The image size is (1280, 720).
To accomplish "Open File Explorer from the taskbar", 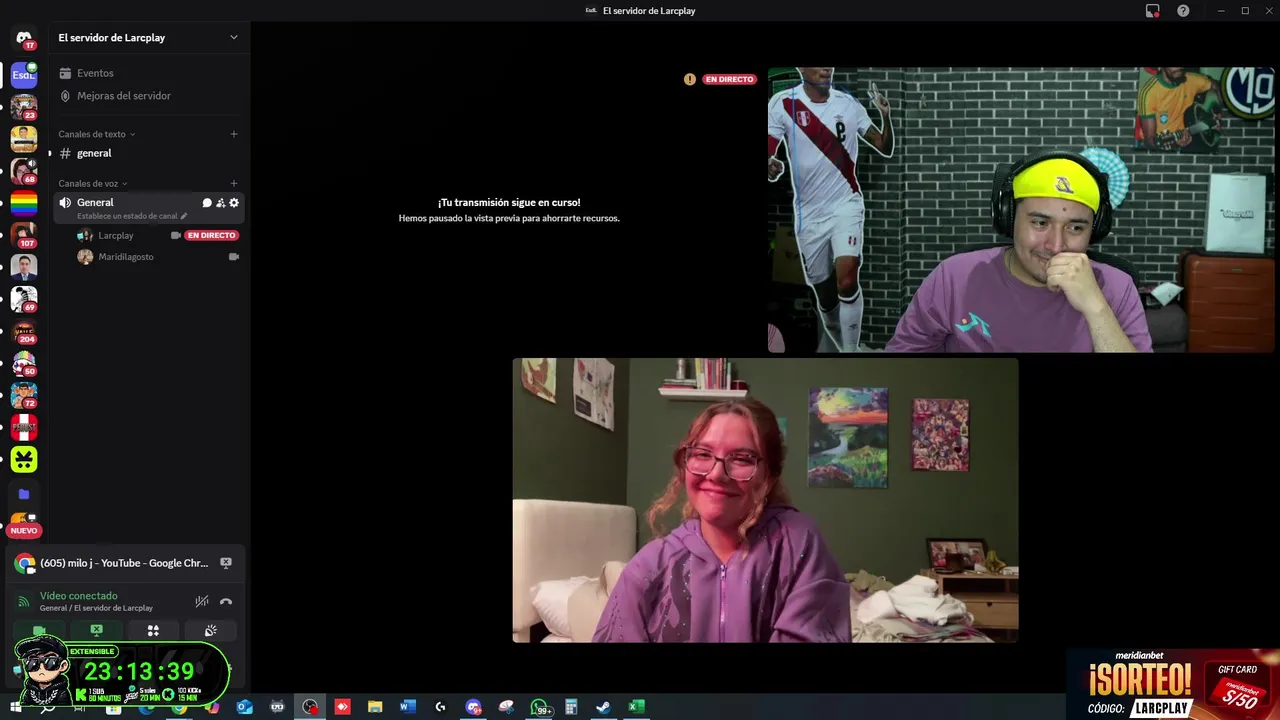I will (x=375, y=707).
